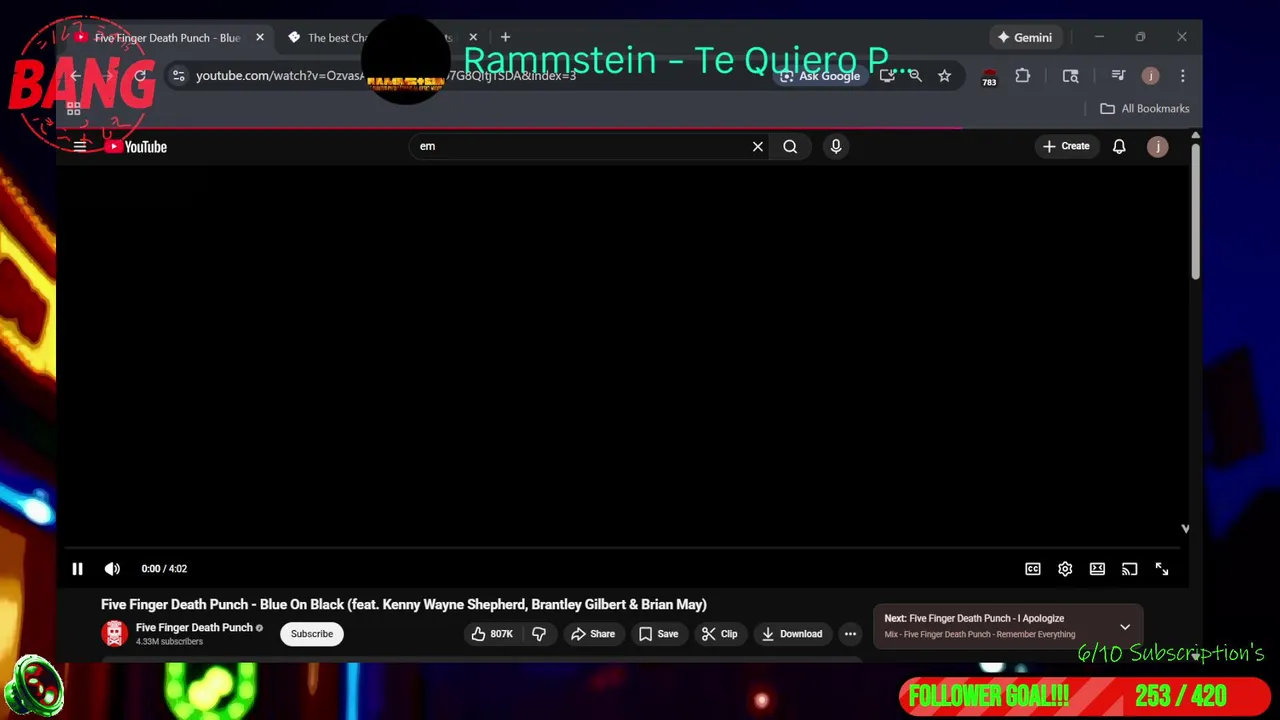
Task: Install app icon in address bar
Action: [886, 76]
